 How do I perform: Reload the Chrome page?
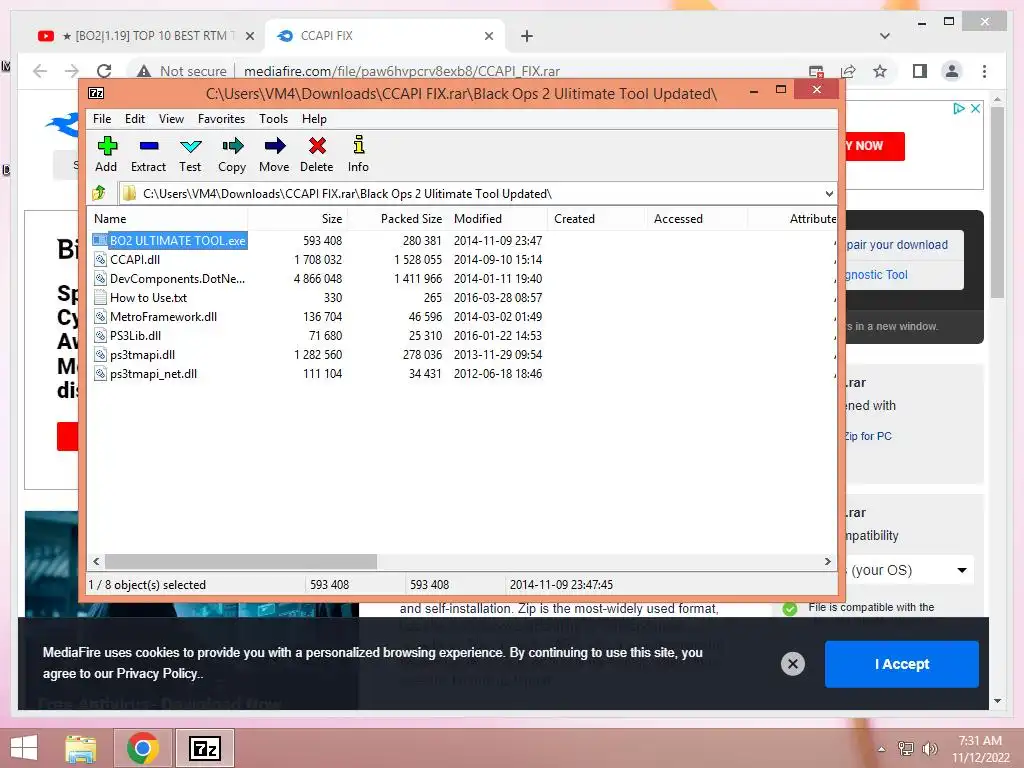[104, 71]
